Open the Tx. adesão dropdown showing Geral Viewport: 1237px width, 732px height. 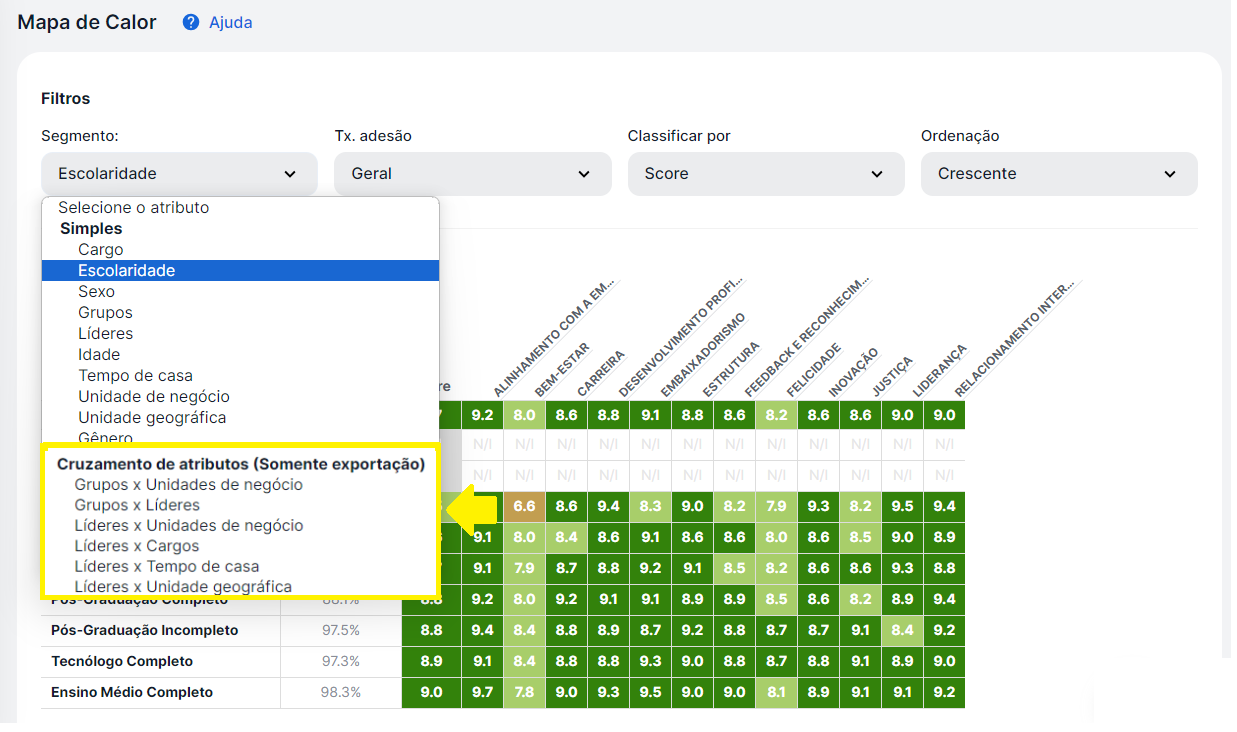pyautogui.click(x=472, y=174)
